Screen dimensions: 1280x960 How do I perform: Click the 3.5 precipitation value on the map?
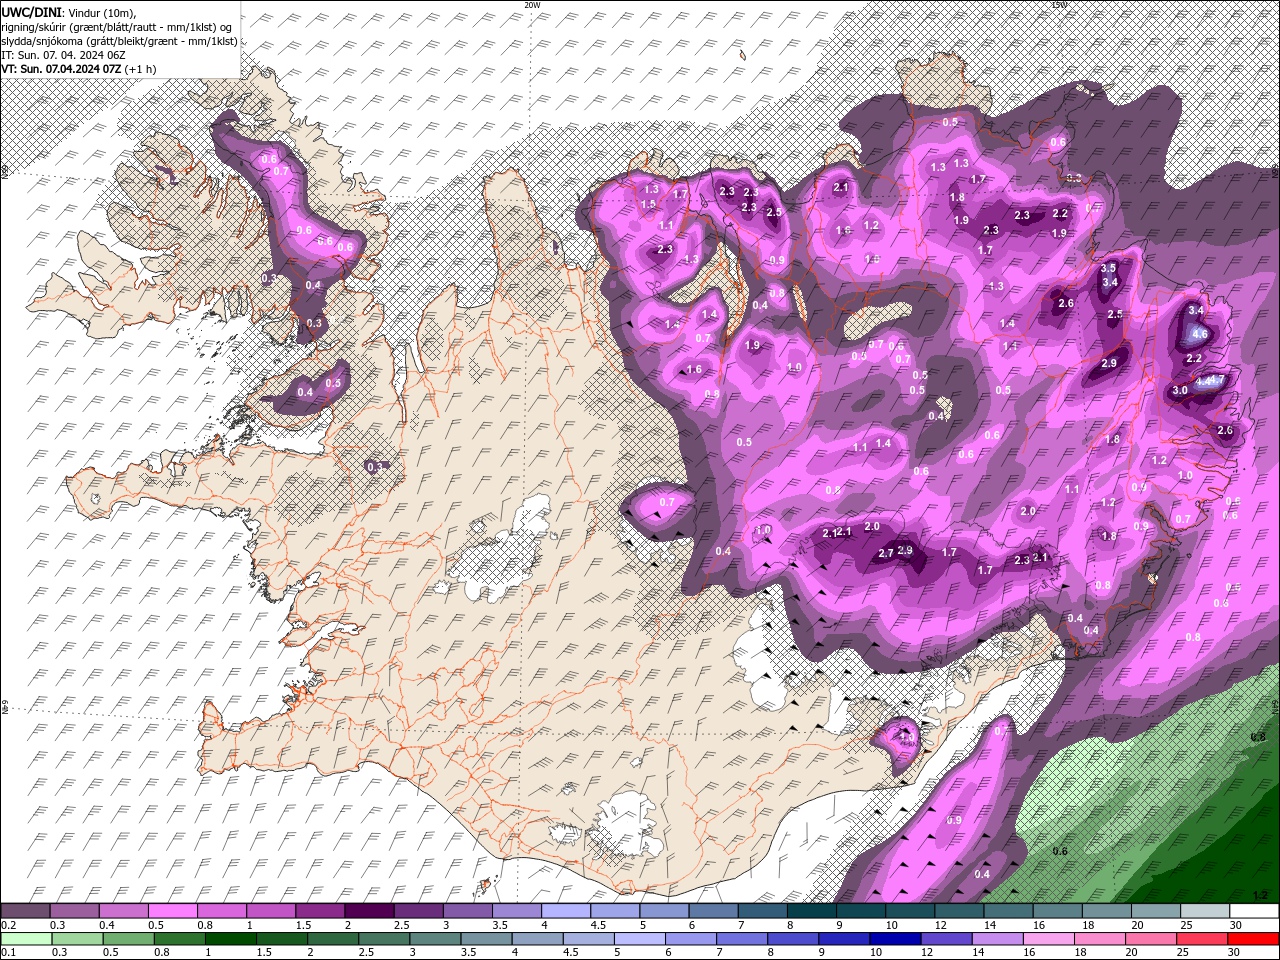click(x=1108, y=268)
